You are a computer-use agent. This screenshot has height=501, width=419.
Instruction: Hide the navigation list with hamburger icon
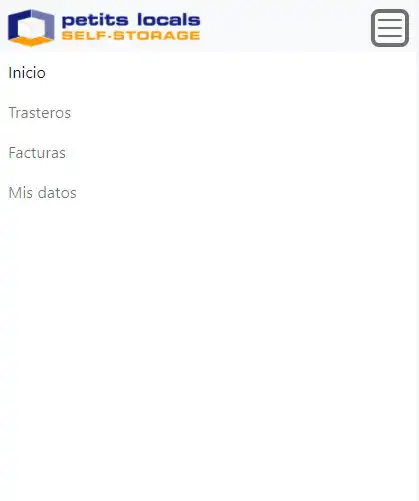point(390,28)
